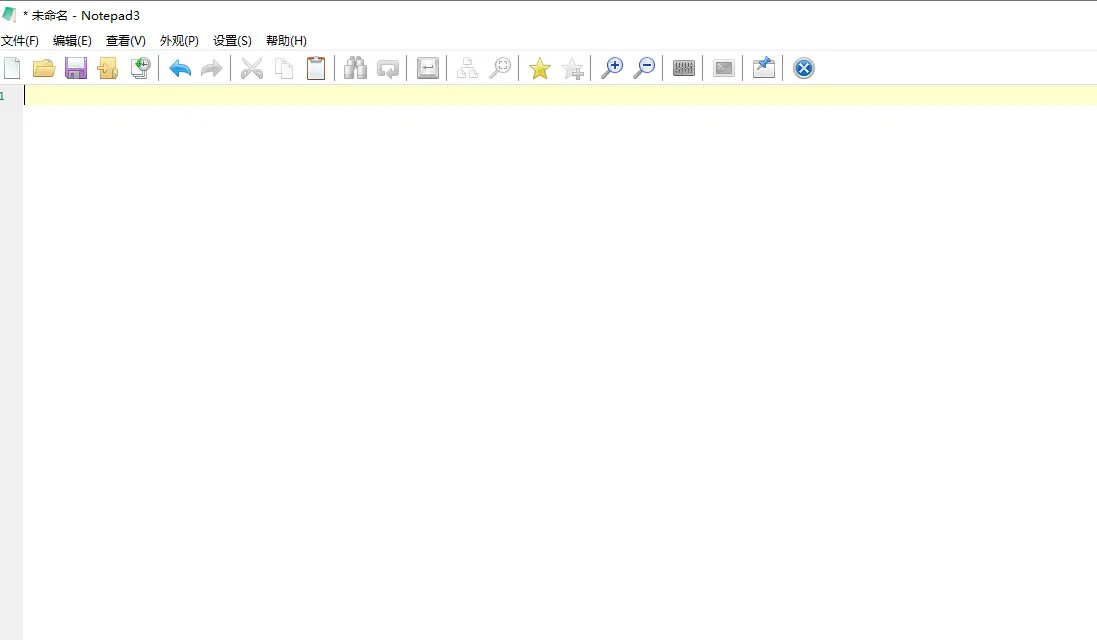Undo the last action
This screenshot has height=640, width=1097.
(179, 67)
